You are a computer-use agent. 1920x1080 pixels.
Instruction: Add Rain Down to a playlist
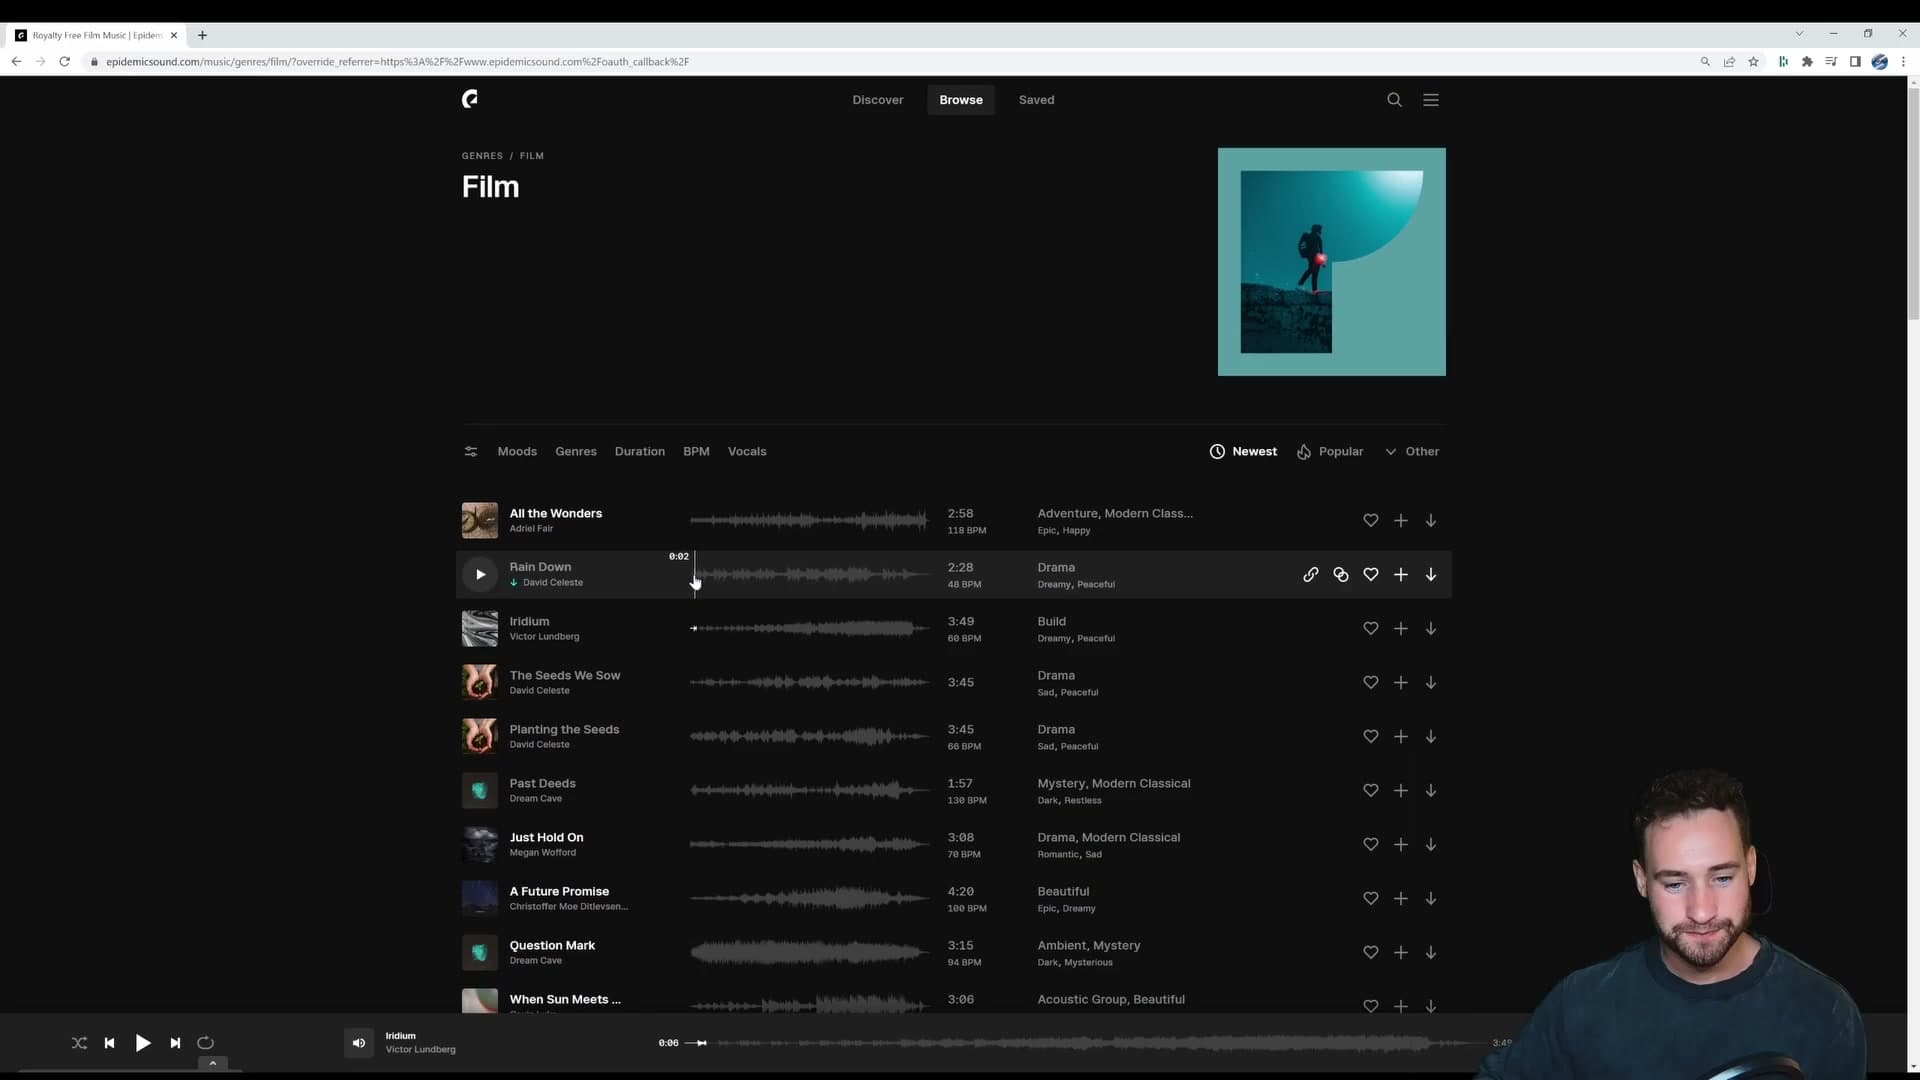click(x=1401, y=574)
